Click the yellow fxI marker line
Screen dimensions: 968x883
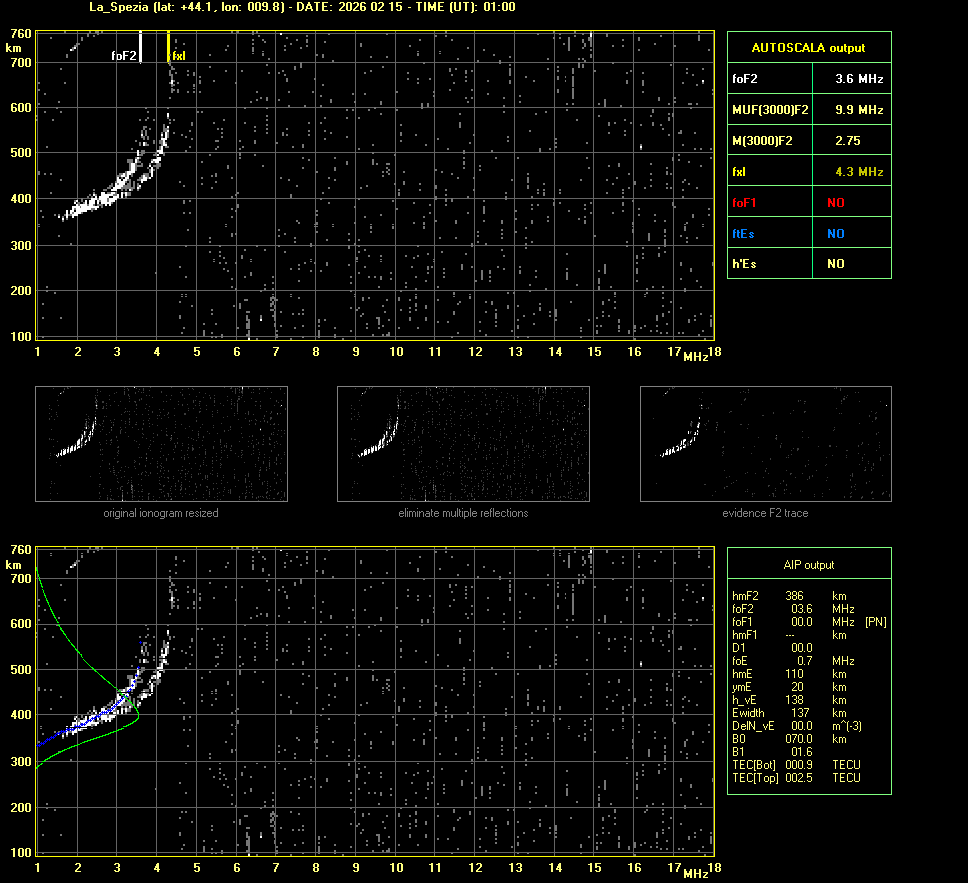[x=168, y=46]
